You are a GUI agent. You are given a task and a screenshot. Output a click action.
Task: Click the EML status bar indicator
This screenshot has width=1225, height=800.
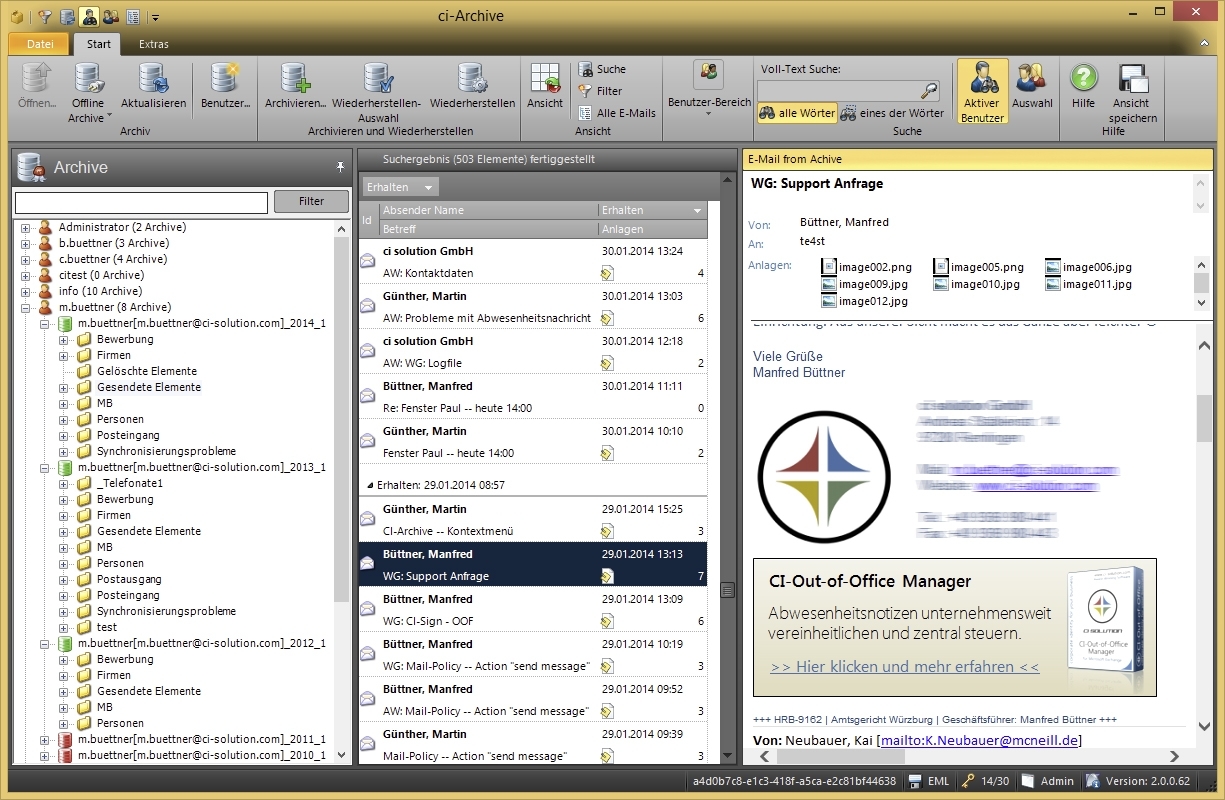(929, 781)
